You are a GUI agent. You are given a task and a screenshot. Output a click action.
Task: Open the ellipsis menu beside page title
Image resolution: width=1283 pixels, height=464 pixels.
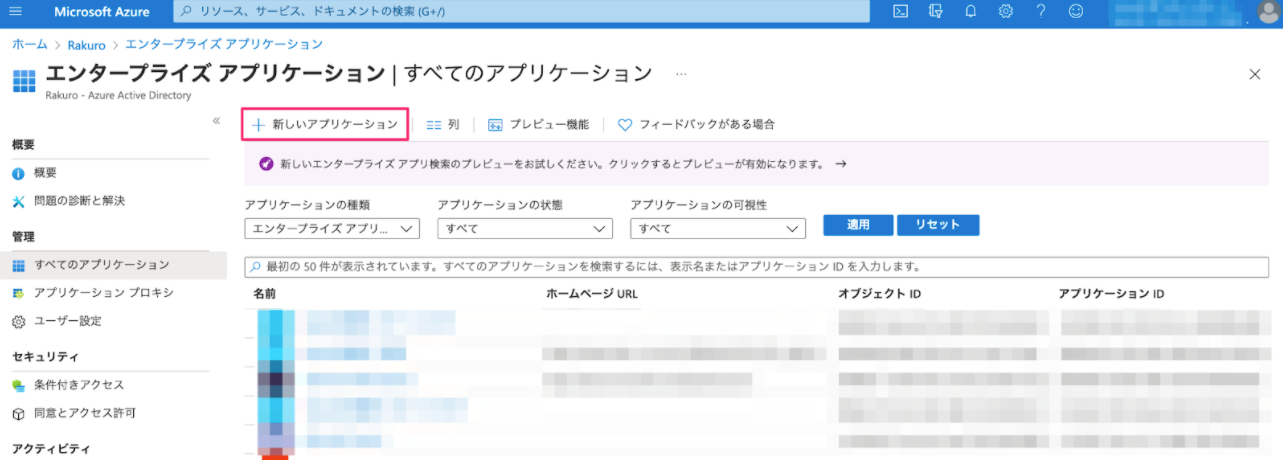pyautogui.click(x=681, y=74)
